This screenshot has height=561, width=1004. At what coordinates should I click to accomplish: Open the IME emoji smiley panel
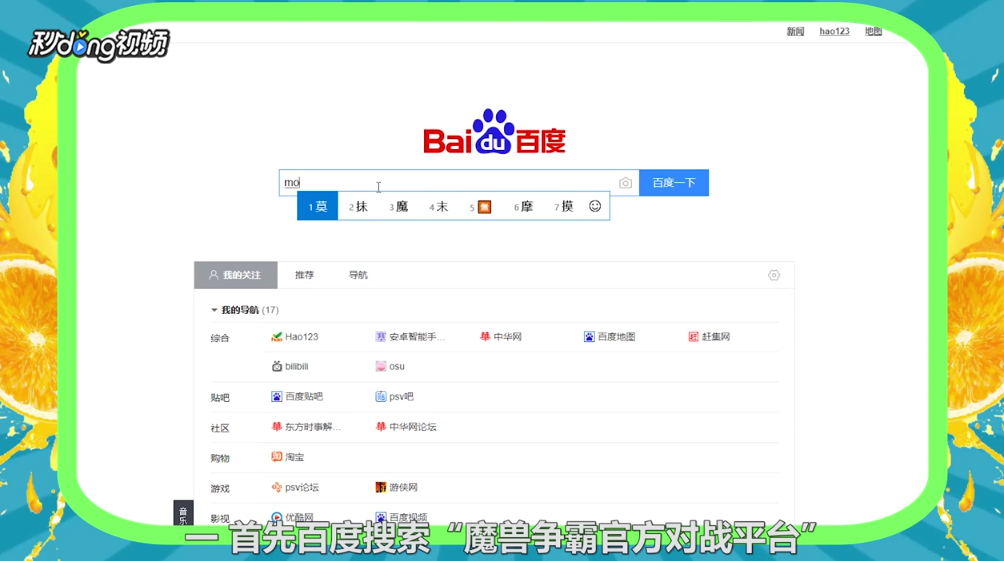pos(595,206)
